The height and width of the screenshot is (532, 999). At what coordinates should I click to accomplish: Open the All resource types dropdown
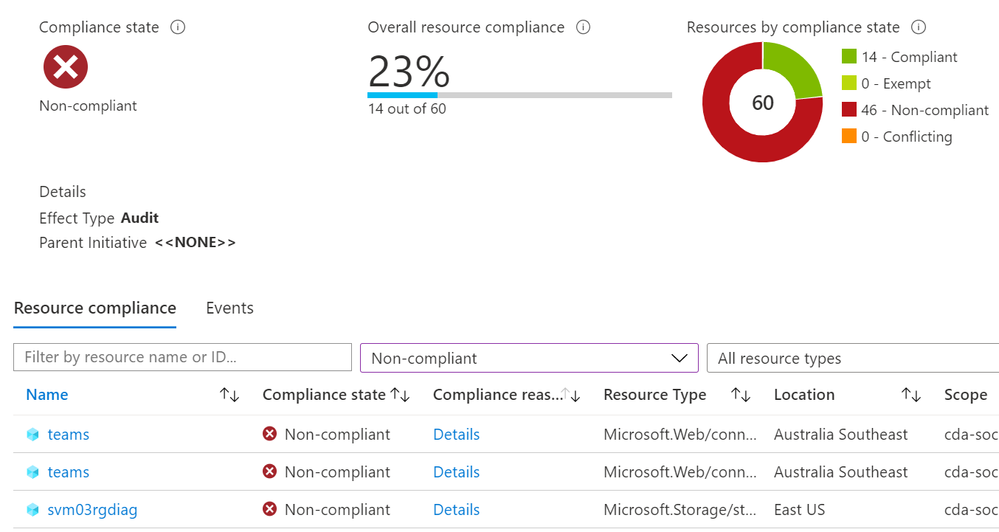point(852,358)
